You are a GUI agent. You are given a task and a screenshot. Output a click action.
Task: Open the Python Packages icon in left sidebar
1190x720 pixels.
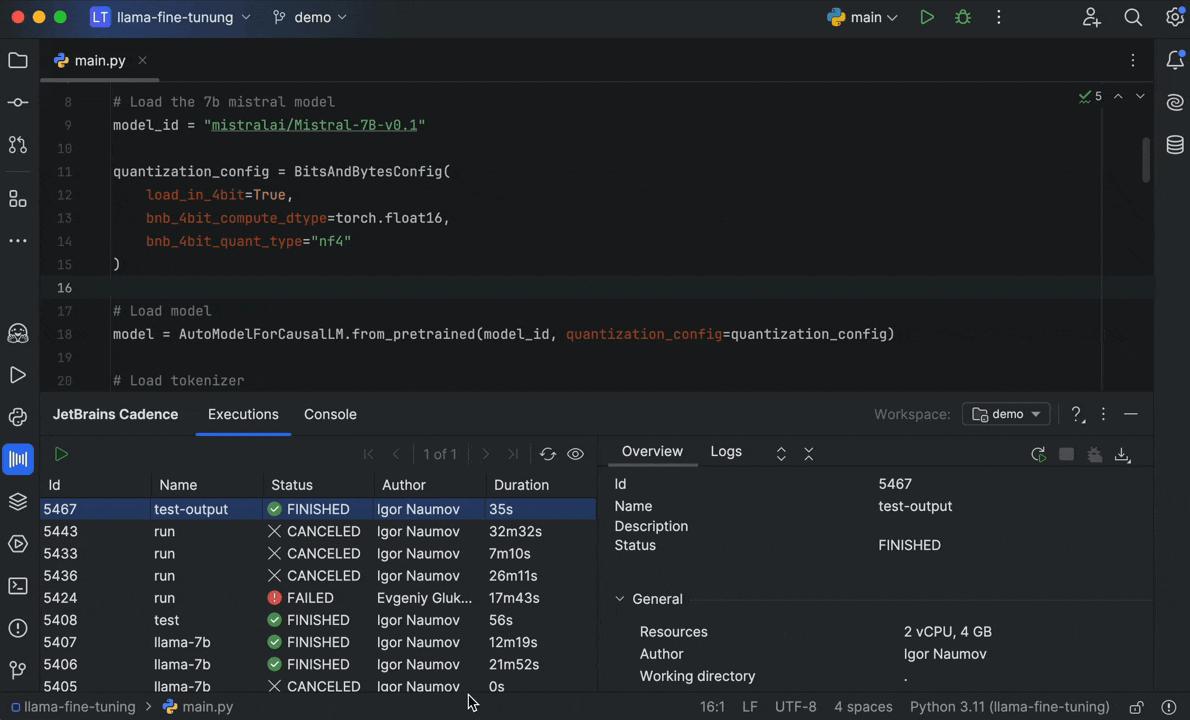[17, 419]
